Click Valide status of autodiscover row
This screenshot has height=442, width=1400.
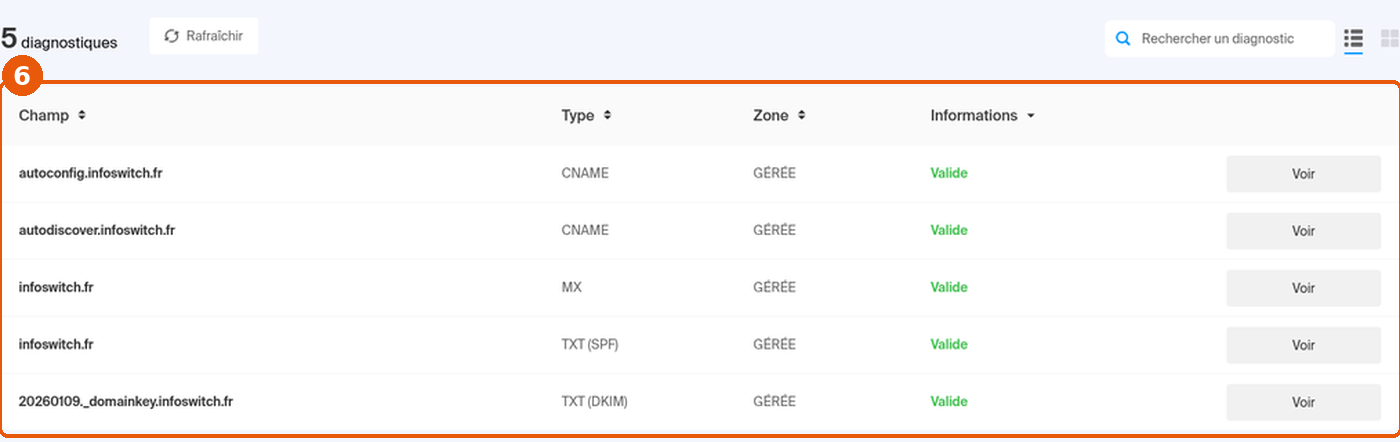pyautogui.click(x=949, y=230)
